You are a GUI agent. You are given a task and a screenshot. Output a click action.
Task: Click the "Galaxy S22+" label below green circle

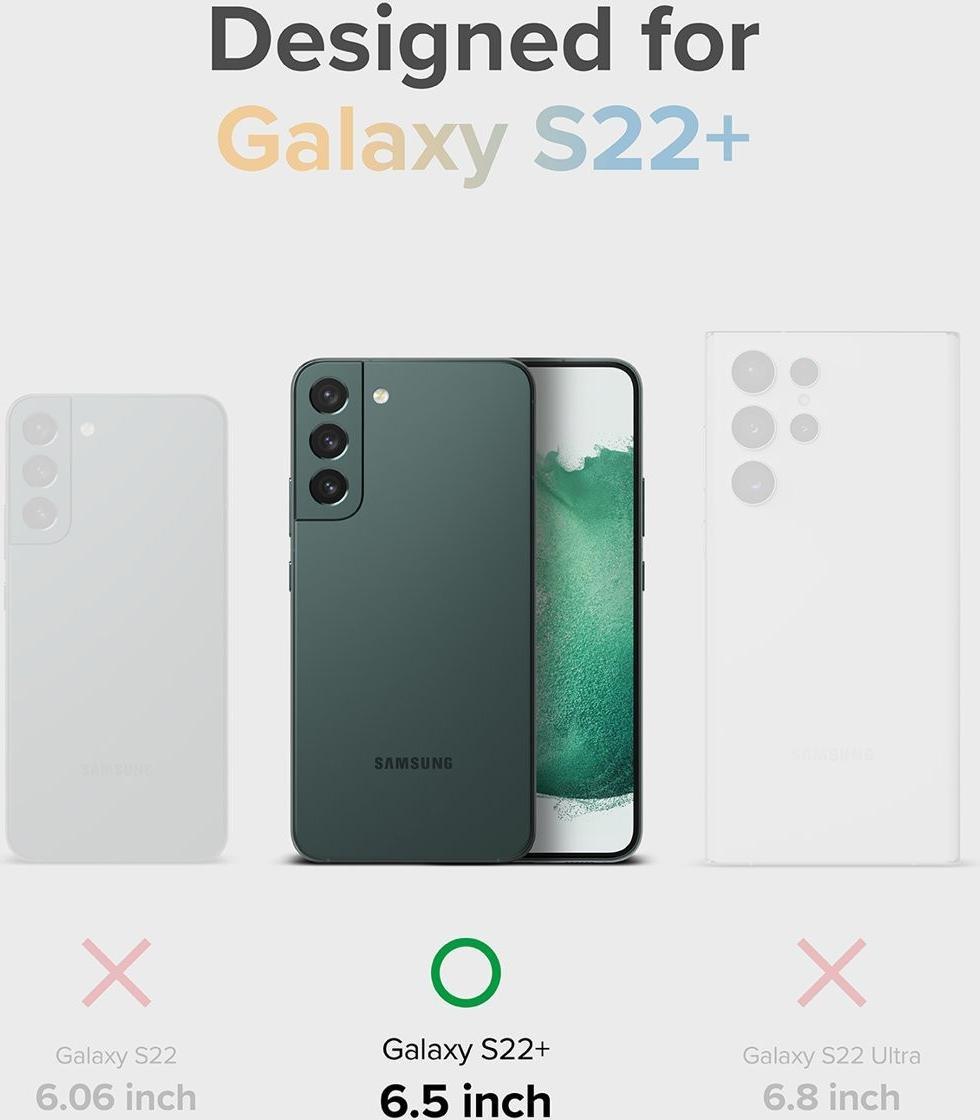[x=466, y=1049]
